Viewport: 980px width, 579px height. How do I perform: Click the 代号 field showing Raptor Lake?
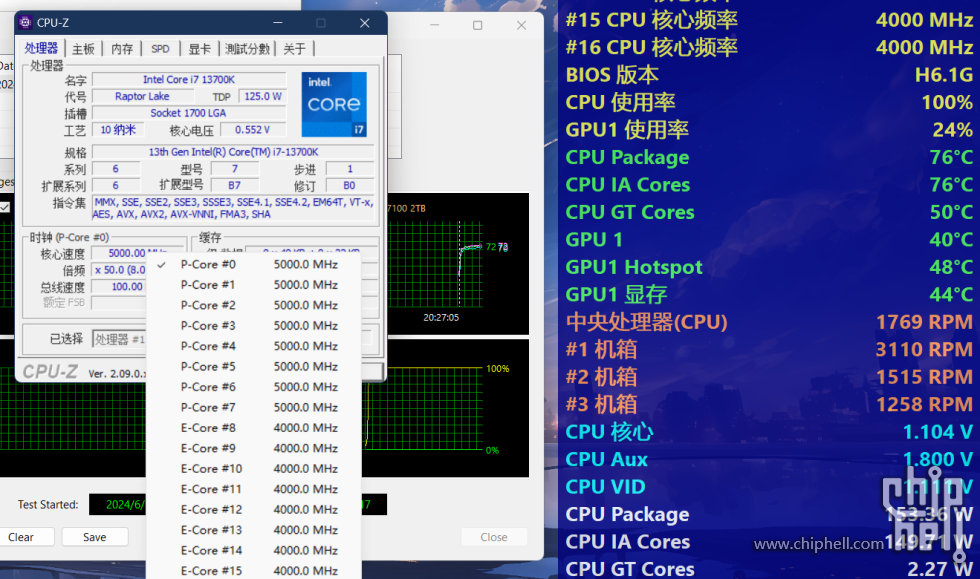click(142, 96)
